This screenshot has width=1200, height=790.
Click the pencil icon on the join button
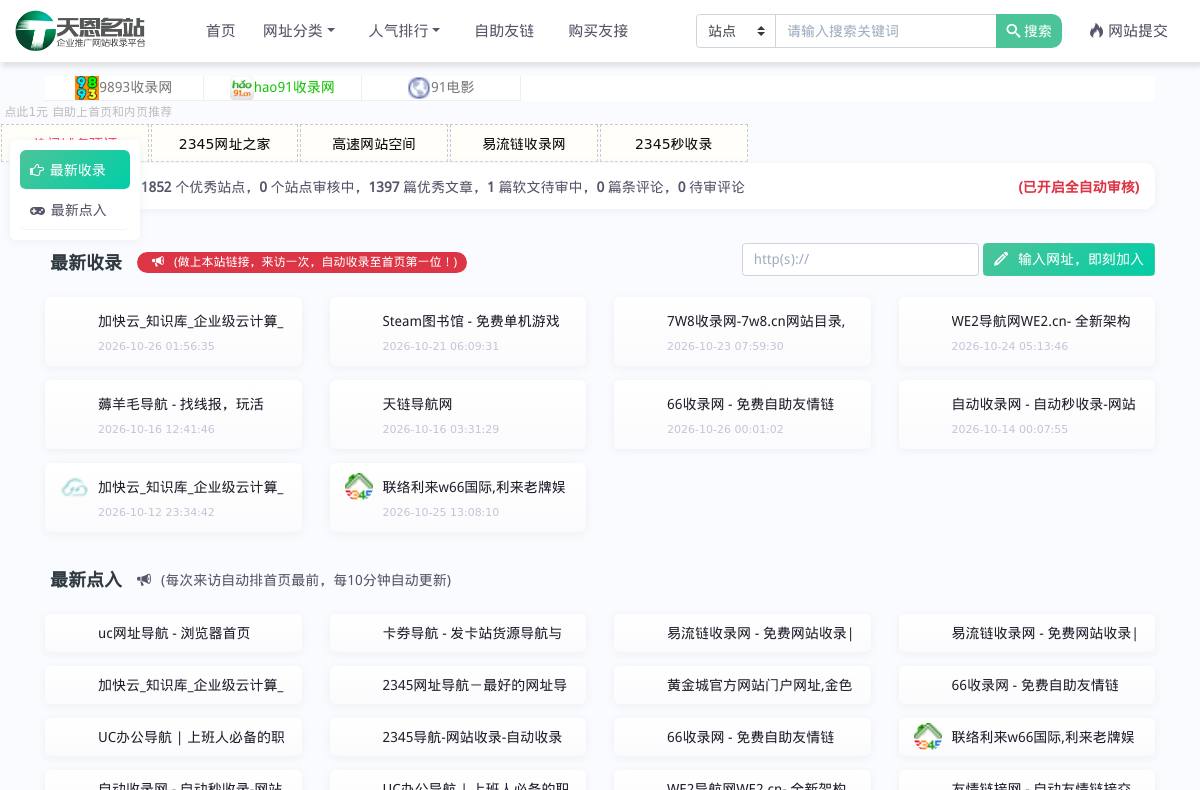coord(1001,259)
